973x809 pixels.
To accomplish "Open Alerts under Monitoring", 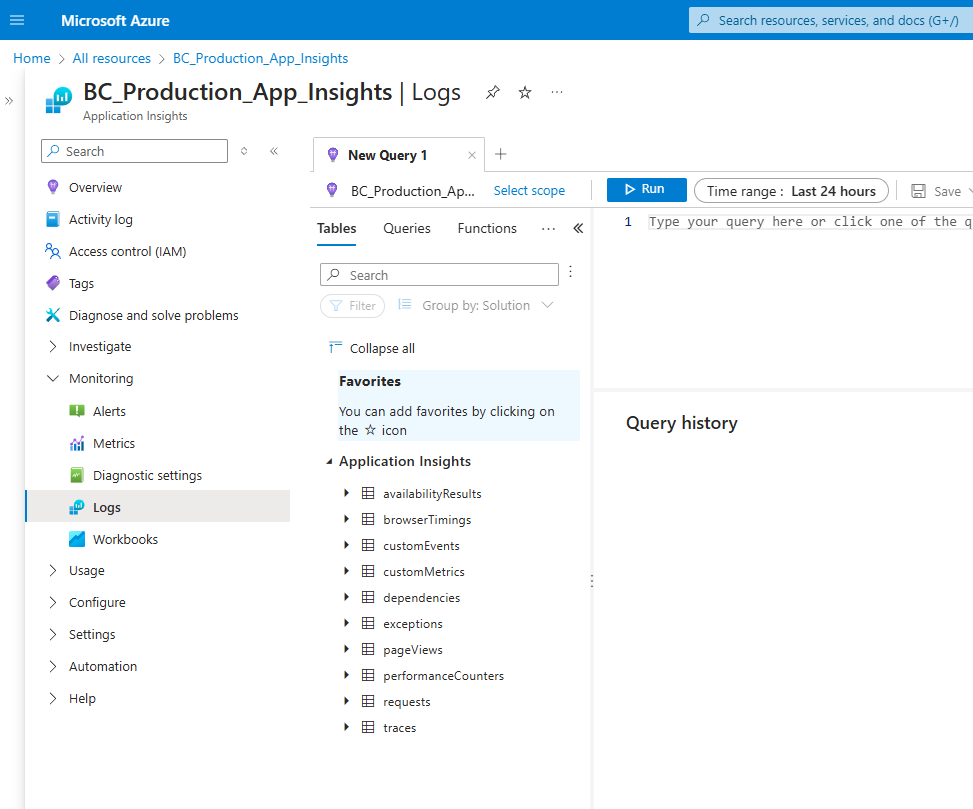I will pyautogui.click(x=109, y=411).
